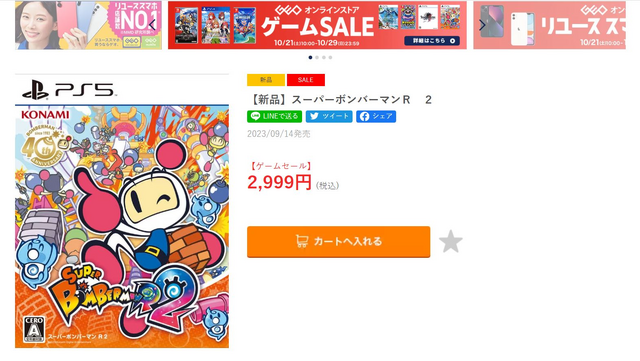Image resolution: width=640 pixels, height=361 pixels.
Task: Select the first carousel pagination dot
Action: [311, 58]
